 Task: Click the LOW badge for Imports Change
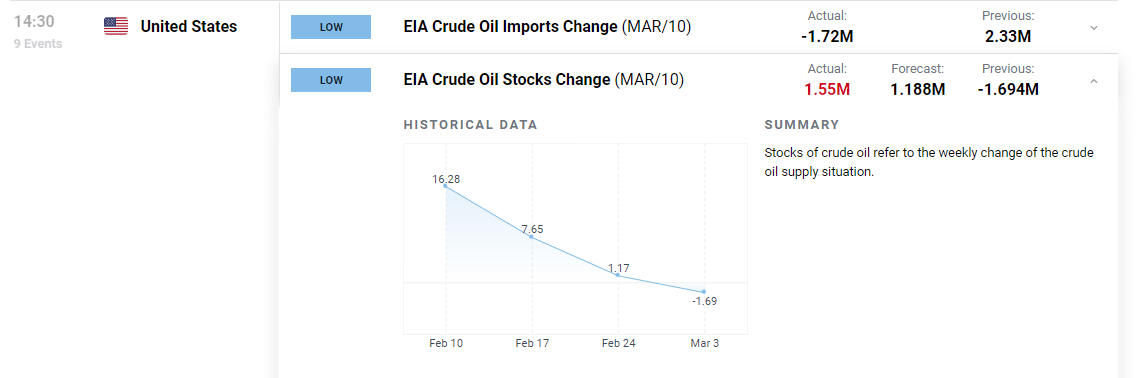tap(331, 27)
